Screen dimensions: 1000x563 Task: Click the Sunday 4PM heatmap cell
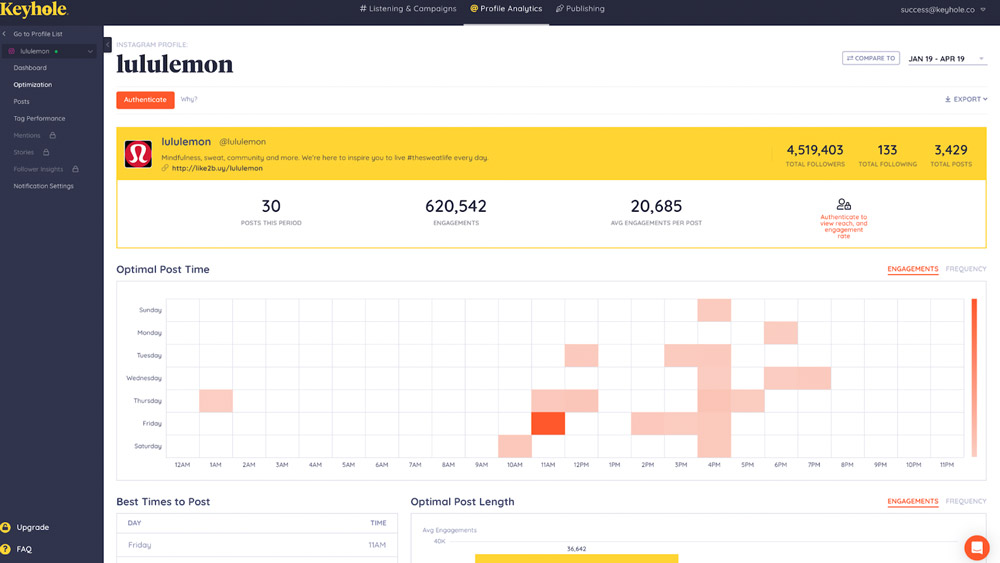(714, 310)
